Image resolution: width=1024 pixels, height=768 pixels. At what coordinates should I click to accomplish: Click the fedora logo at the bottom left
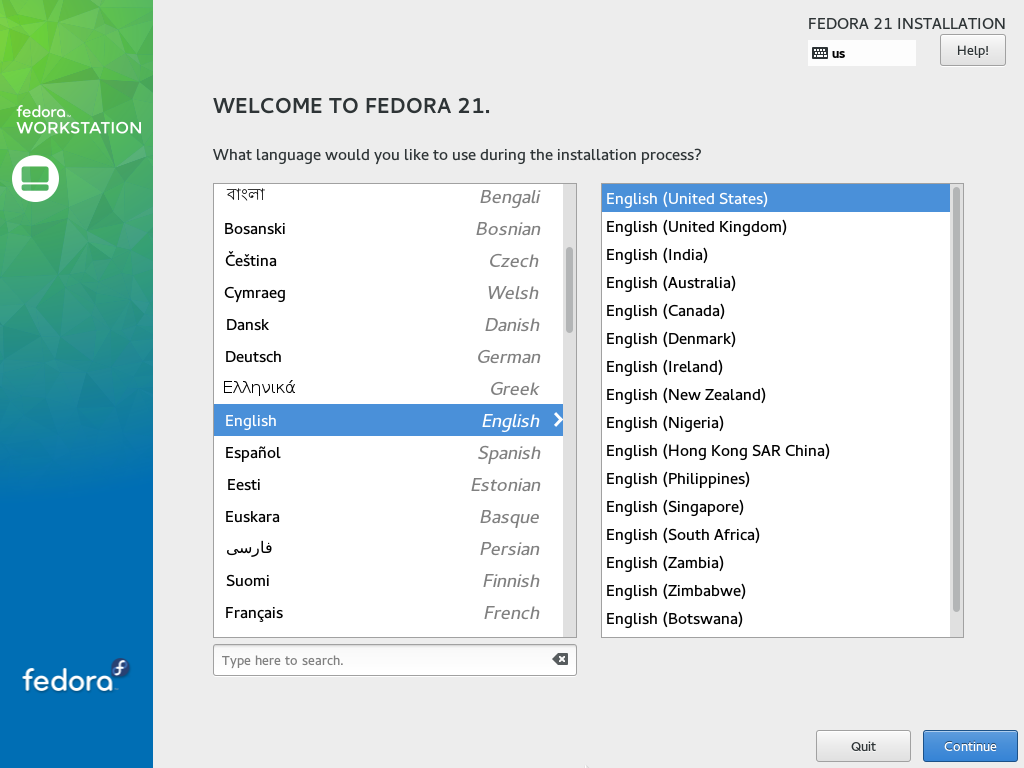tap(69, 680)
